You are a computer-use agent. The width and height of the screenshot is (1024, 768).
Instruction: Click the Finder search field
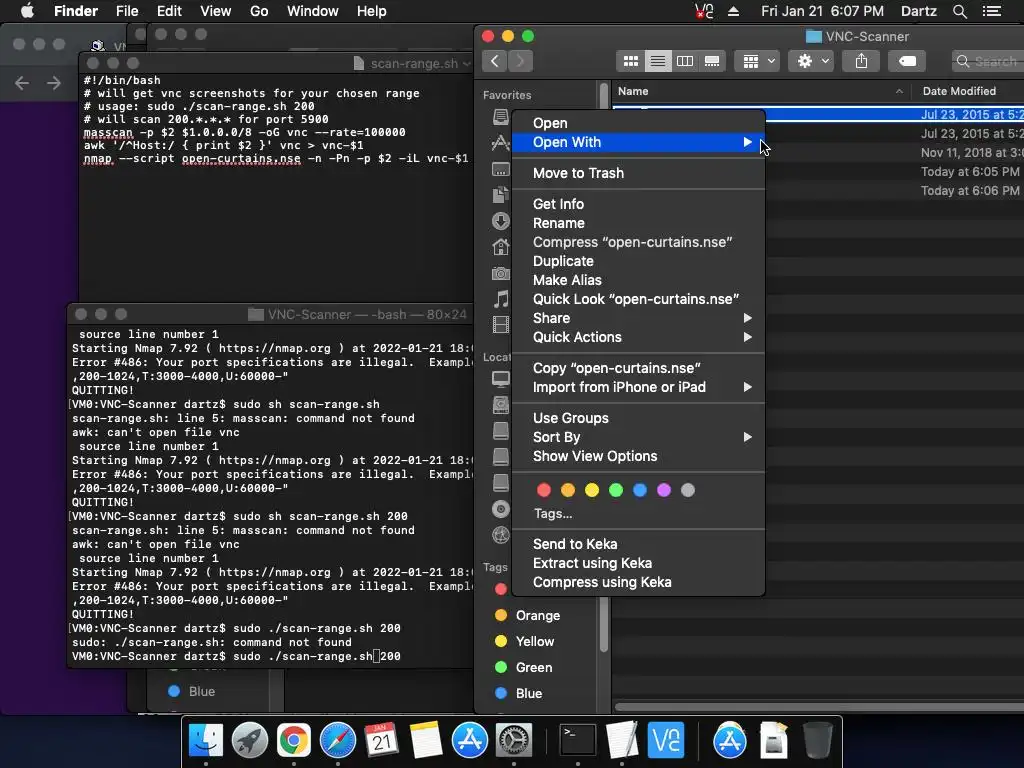[x=987, y=61]
